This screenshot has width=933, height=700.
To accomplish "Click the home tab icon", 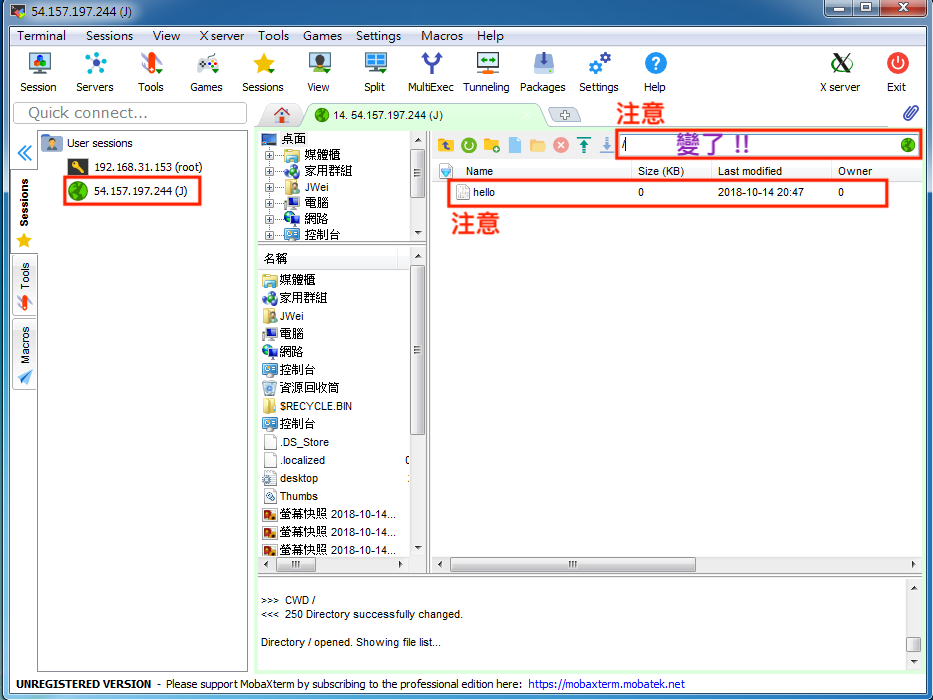I will pos(281,114).
